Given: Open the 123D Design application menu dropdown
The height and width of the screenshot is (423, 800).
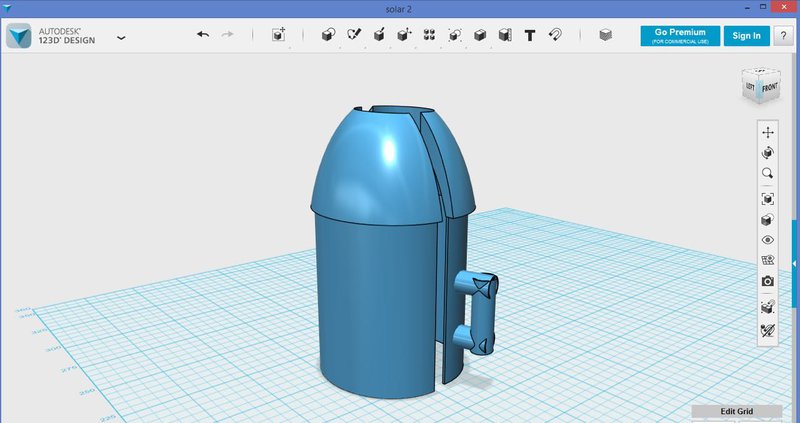Looking at the screenshot, I should [x=121, y=37].
